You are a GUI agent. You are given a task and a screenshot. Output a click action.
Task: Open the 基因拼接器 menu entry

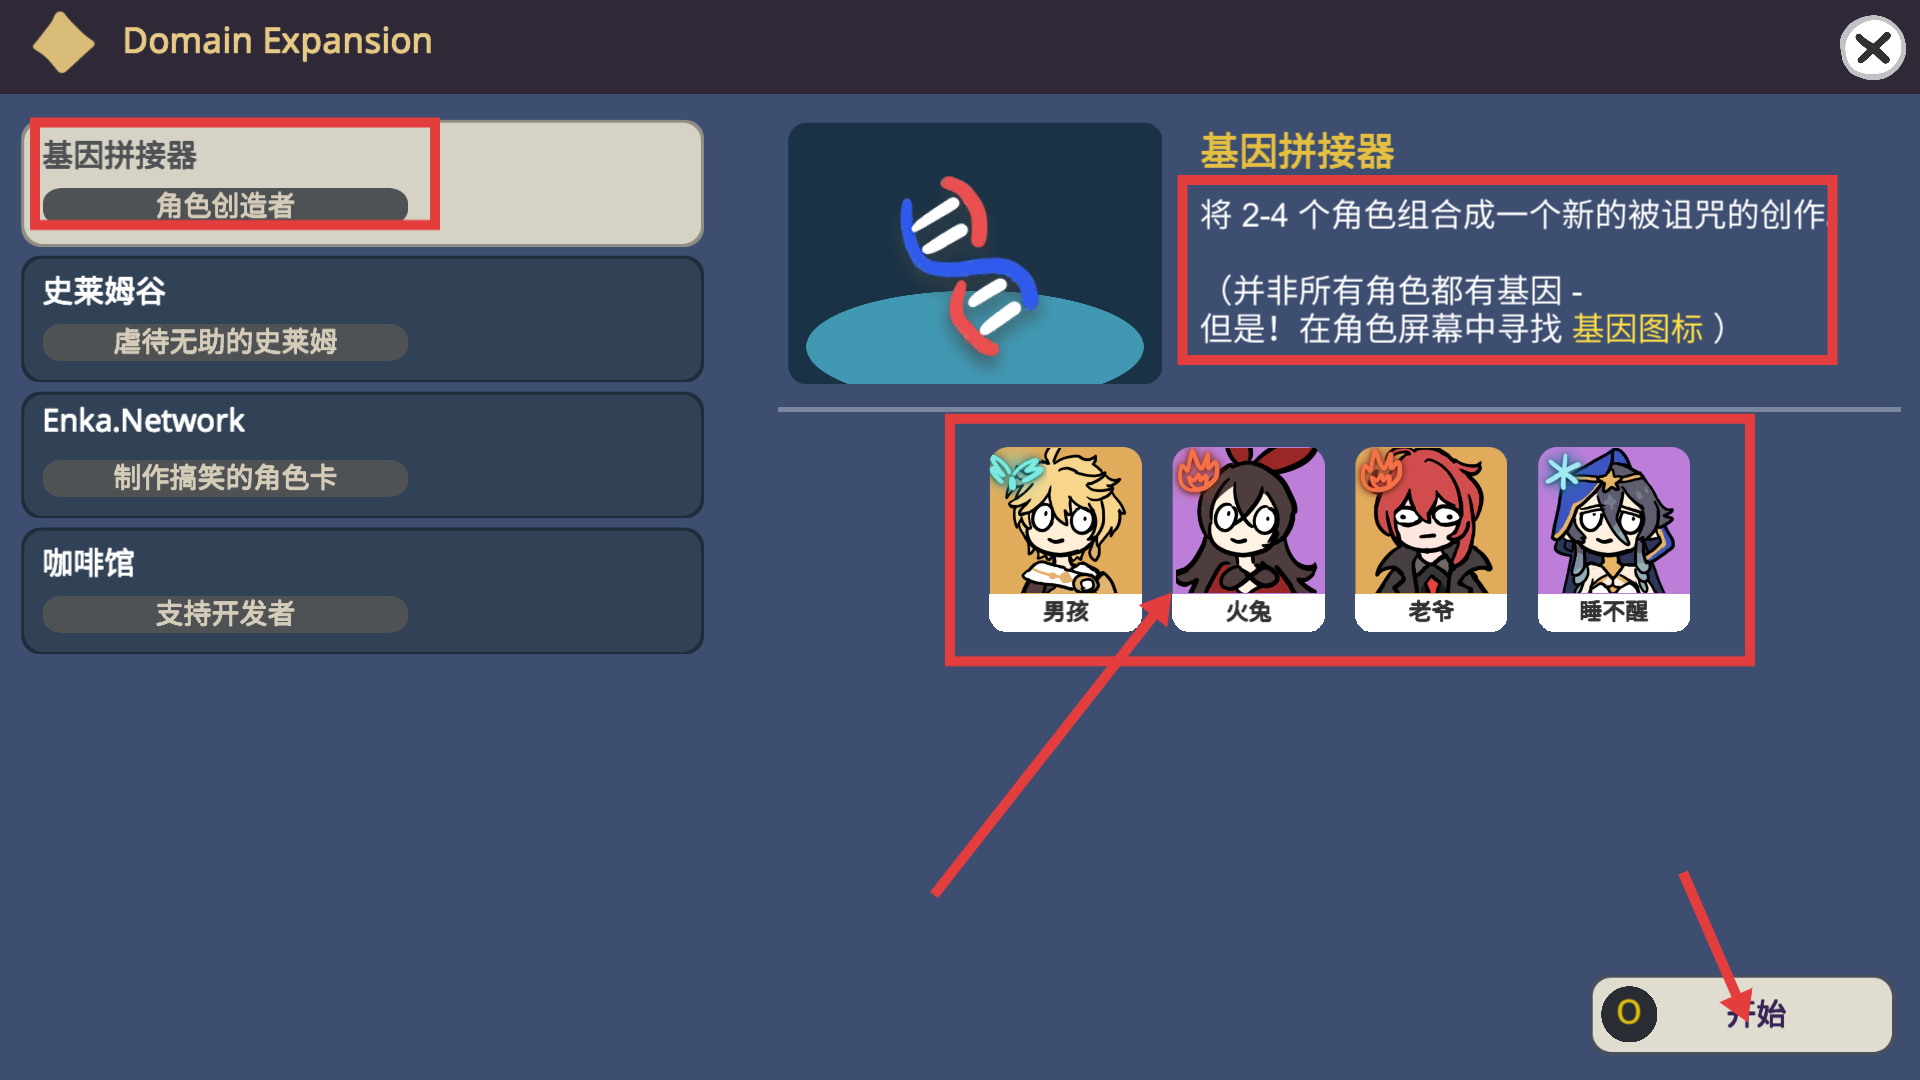tap(362, 183)
